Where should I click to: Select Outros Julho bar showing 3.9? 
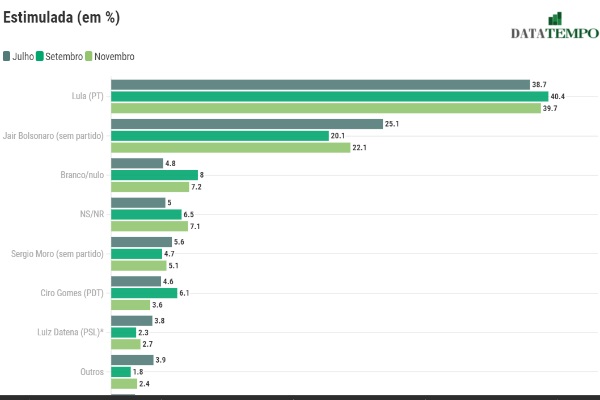pos(132,360)
